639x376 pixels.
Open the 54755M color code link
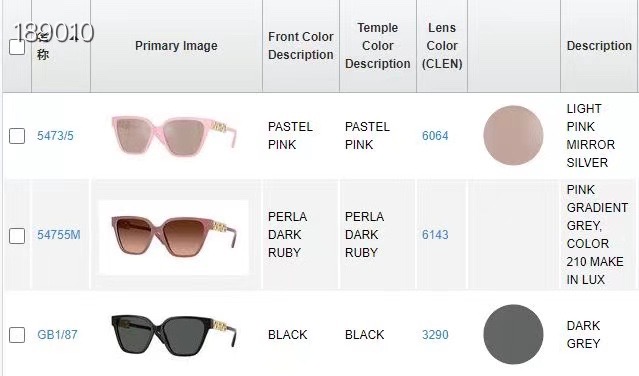pos(59,235)
